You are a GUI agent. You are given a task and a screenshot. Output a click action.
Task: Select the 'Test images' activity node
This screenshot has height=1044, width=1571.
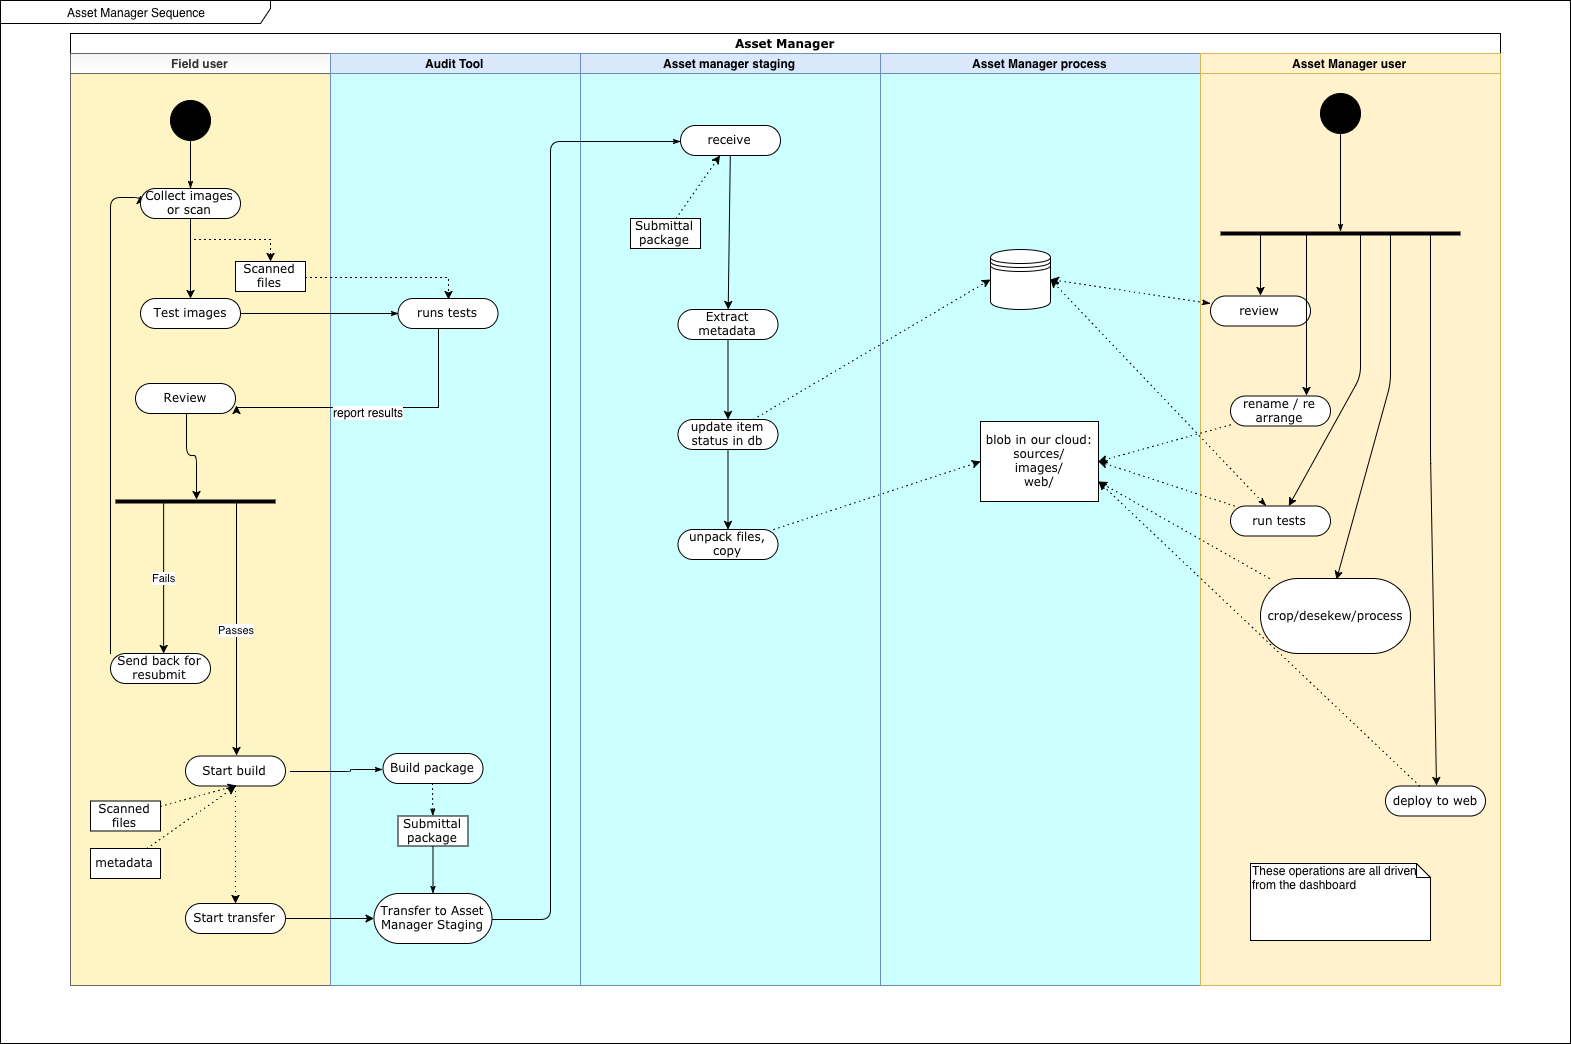pos(190,313)
